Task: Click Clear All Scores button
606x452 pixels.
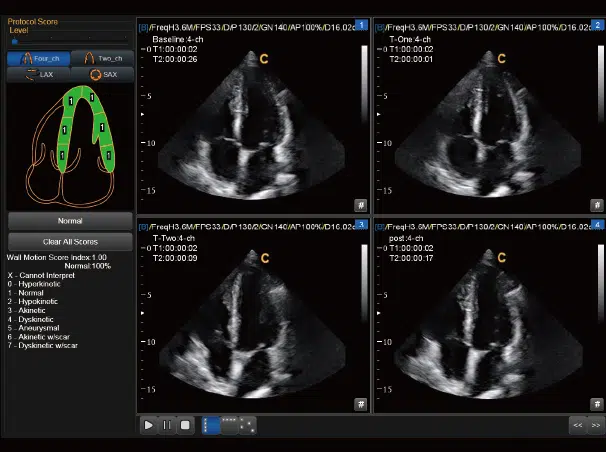Action: [70, 242]
